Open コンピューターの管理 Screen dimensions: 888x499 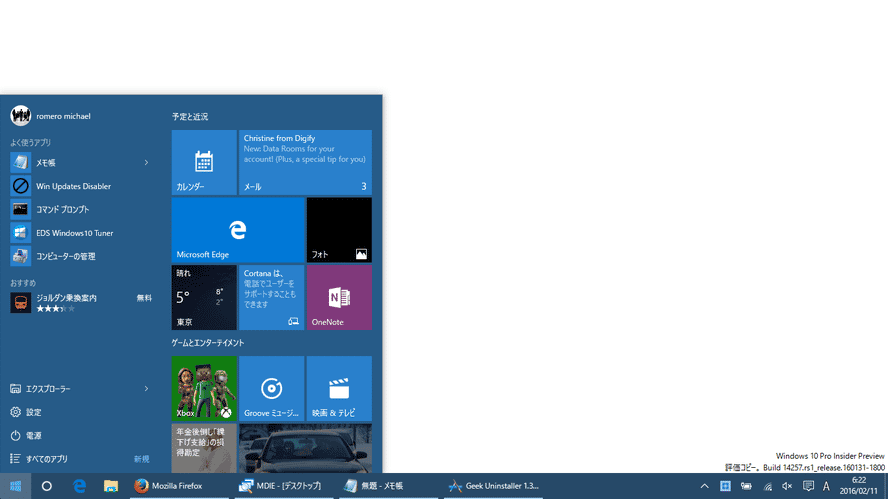point(80,256)
